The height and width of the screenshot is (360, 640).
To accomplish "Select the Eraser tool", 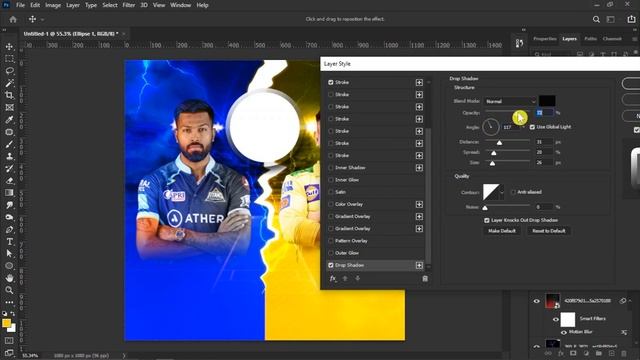I will [x=9, y=181].
